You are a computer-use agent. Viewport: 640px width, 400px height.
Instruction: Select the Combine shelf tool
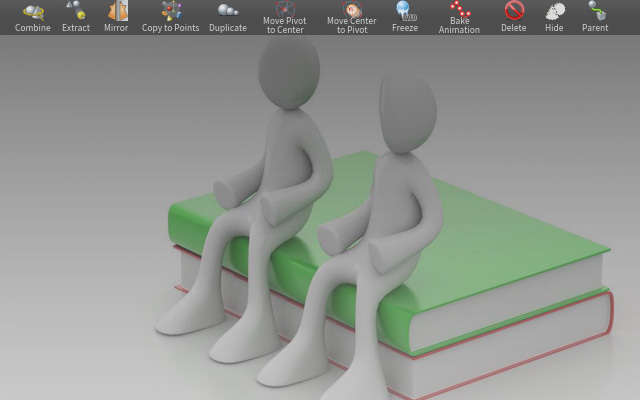[33, 17]
